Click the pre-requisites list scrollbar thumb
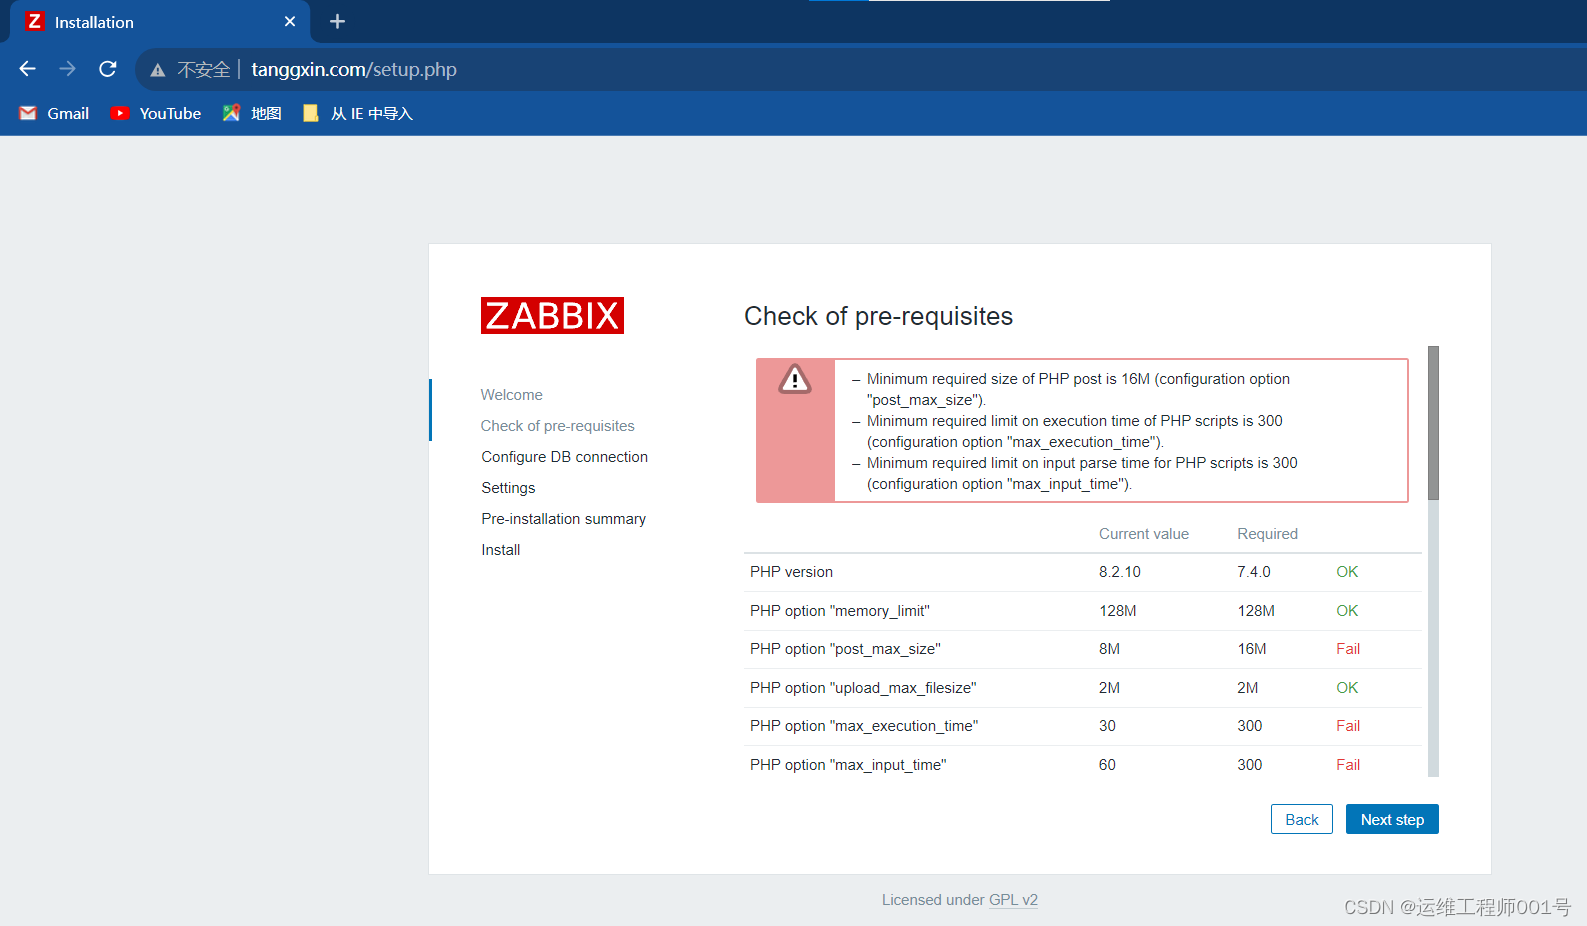 click(x=1433, y=423)
